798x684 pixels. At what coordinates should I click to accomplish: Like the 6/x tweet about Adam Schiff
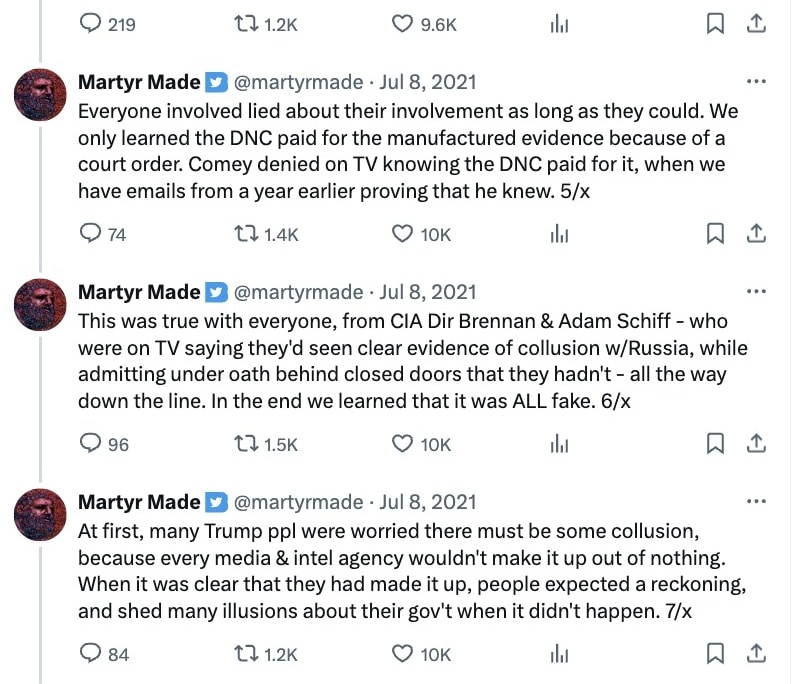[x=402, y=444]
